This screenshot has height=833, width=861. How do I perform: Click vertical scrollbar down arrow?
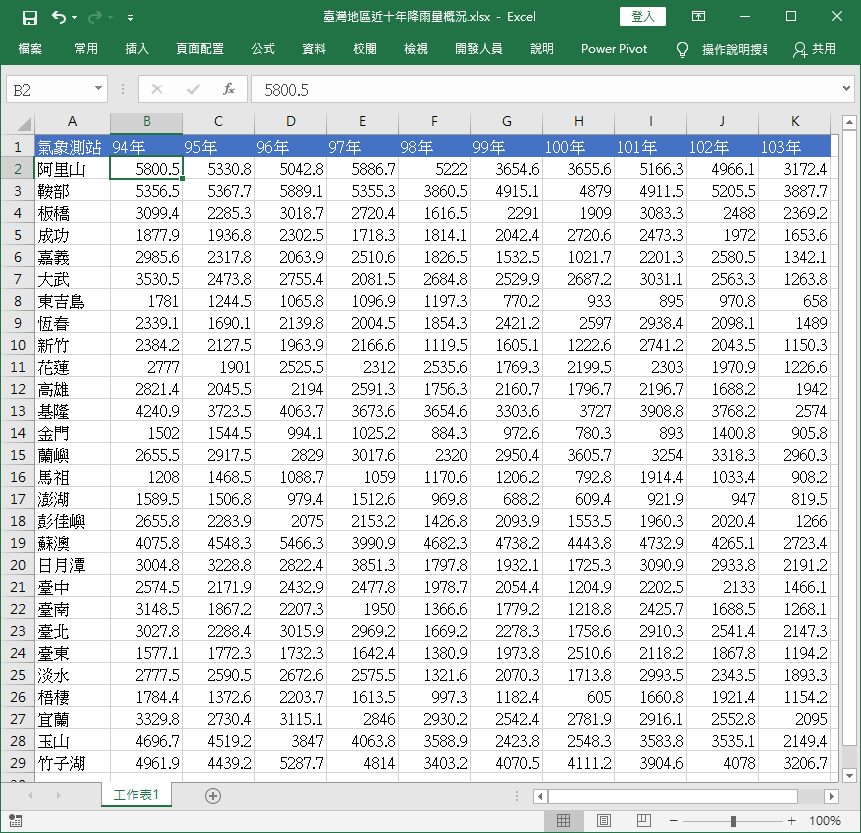point(849,776)
